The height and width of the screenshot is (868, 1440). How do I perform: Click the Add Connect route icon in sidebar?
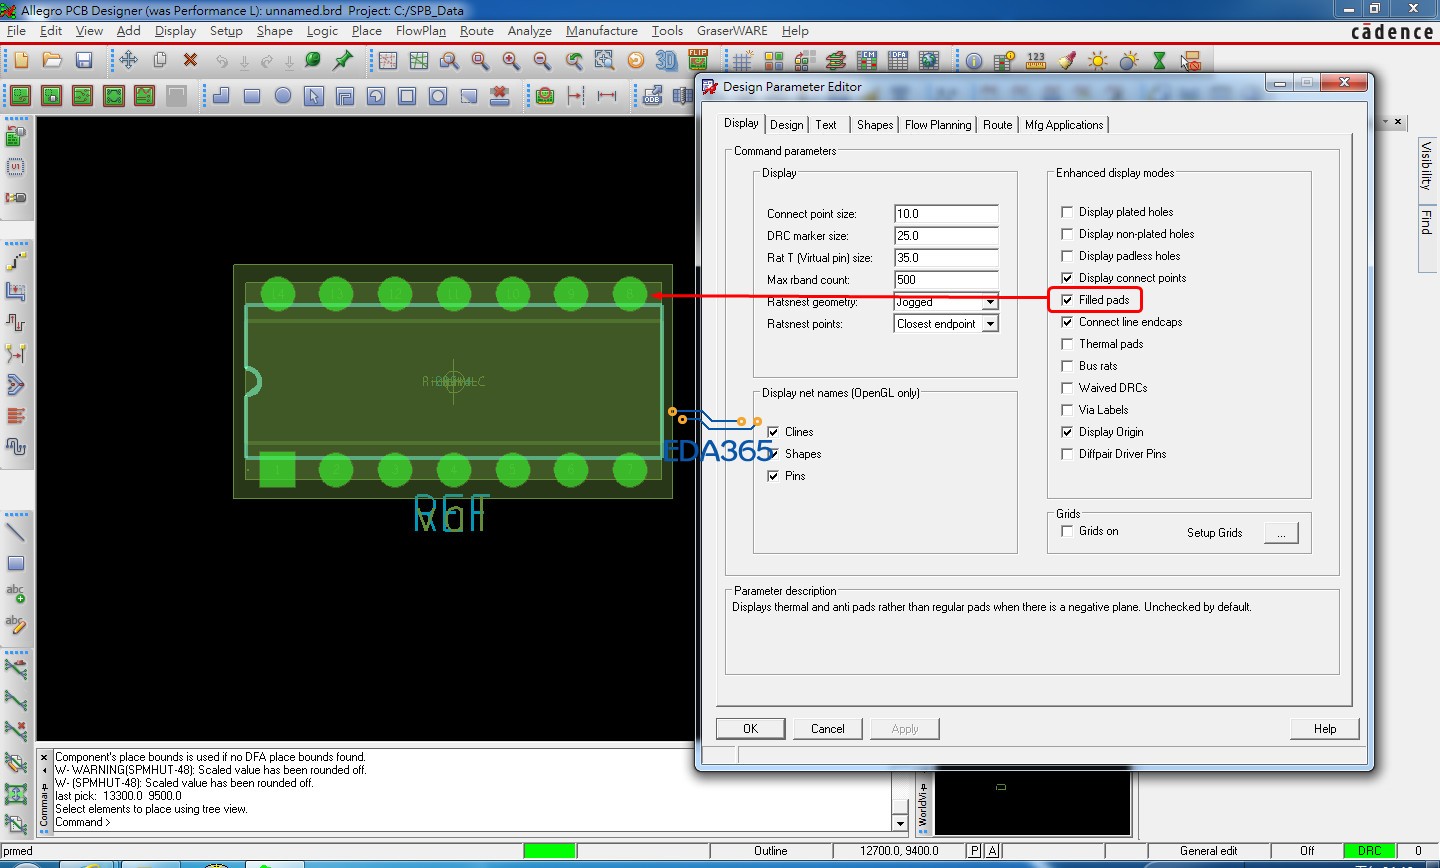tap(16, 261)
